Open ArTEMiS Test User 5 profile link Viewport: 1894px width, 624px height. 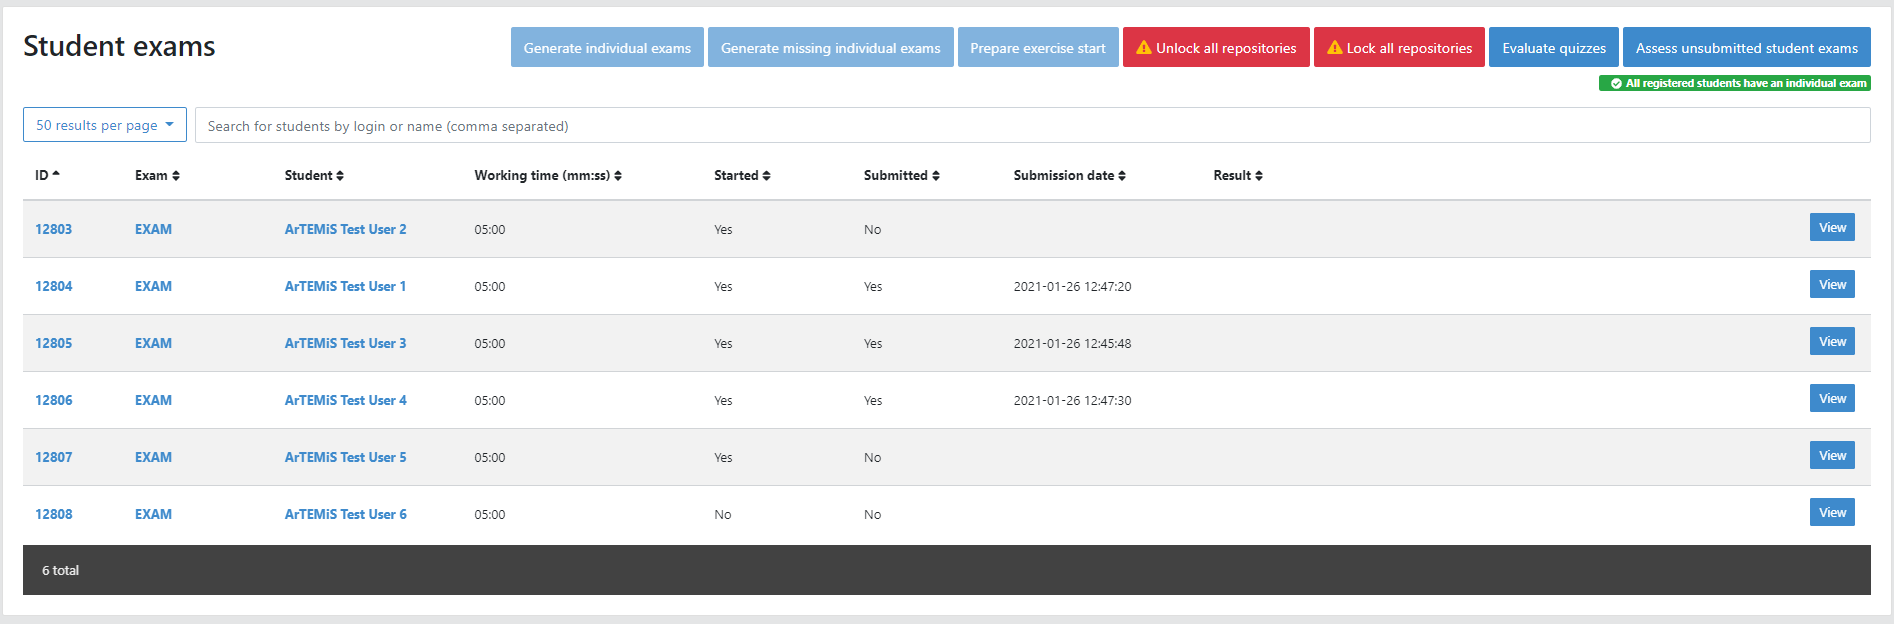coord(345,457)
